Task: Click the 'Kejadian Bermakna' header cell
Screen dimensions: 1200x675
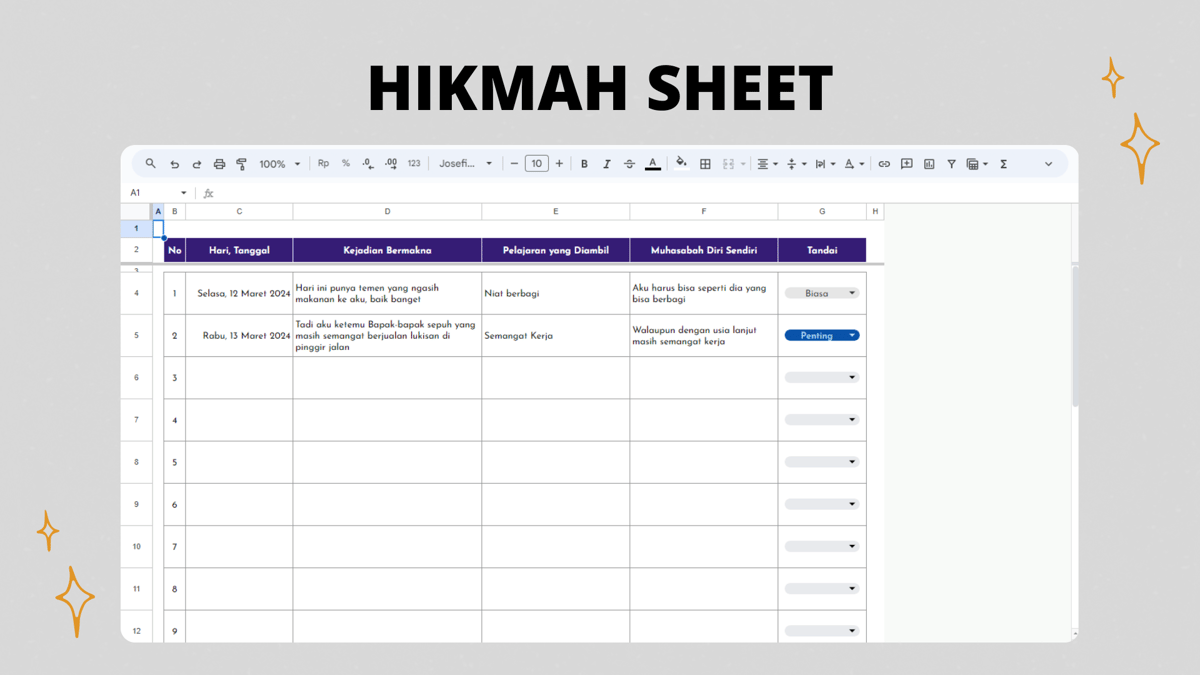Action: (x=387, y=250)
